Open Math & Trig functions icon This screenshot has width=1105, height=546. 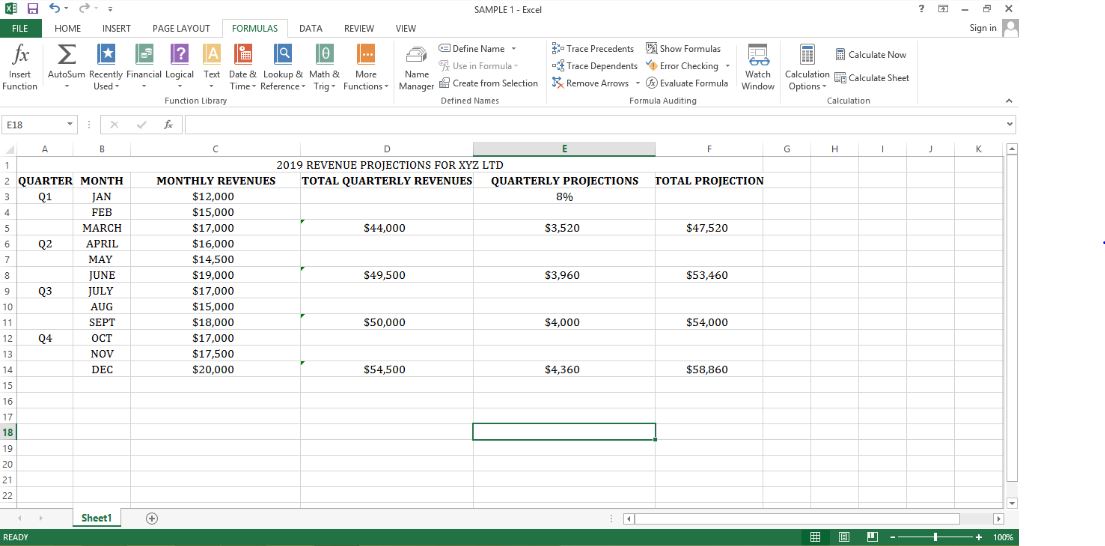(x=324, y=55)
